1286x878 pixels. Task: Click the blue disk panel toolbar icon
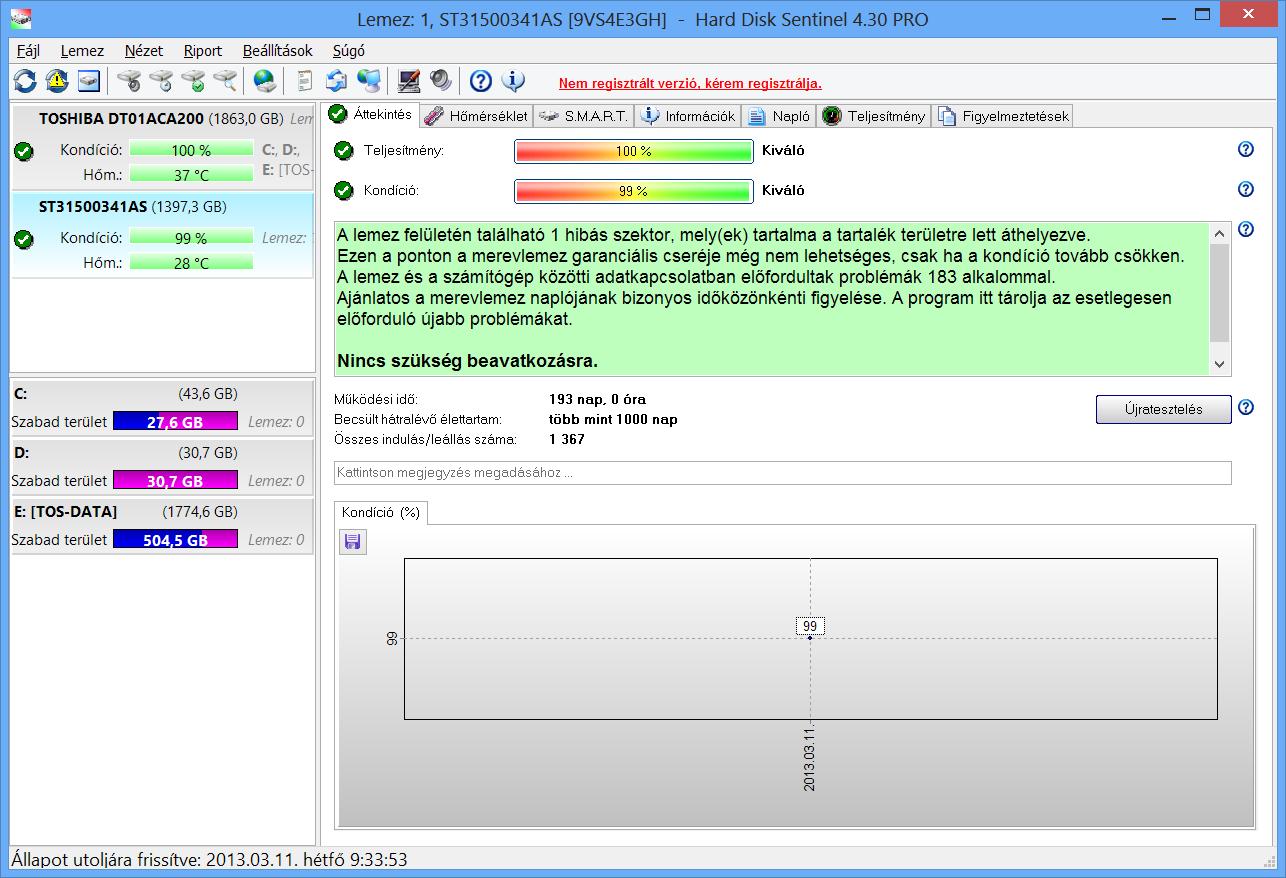coord(89,81)
